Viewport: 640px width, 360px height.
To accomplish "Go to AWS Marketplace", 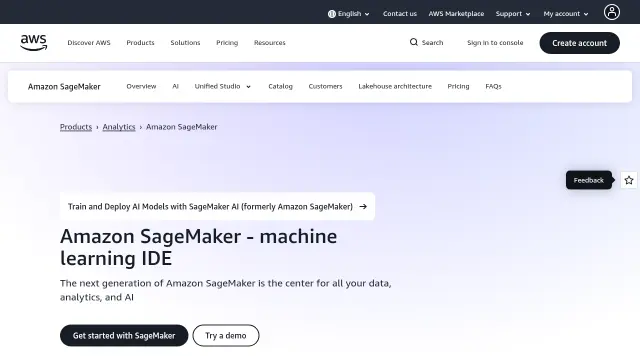I will [456, 14].
